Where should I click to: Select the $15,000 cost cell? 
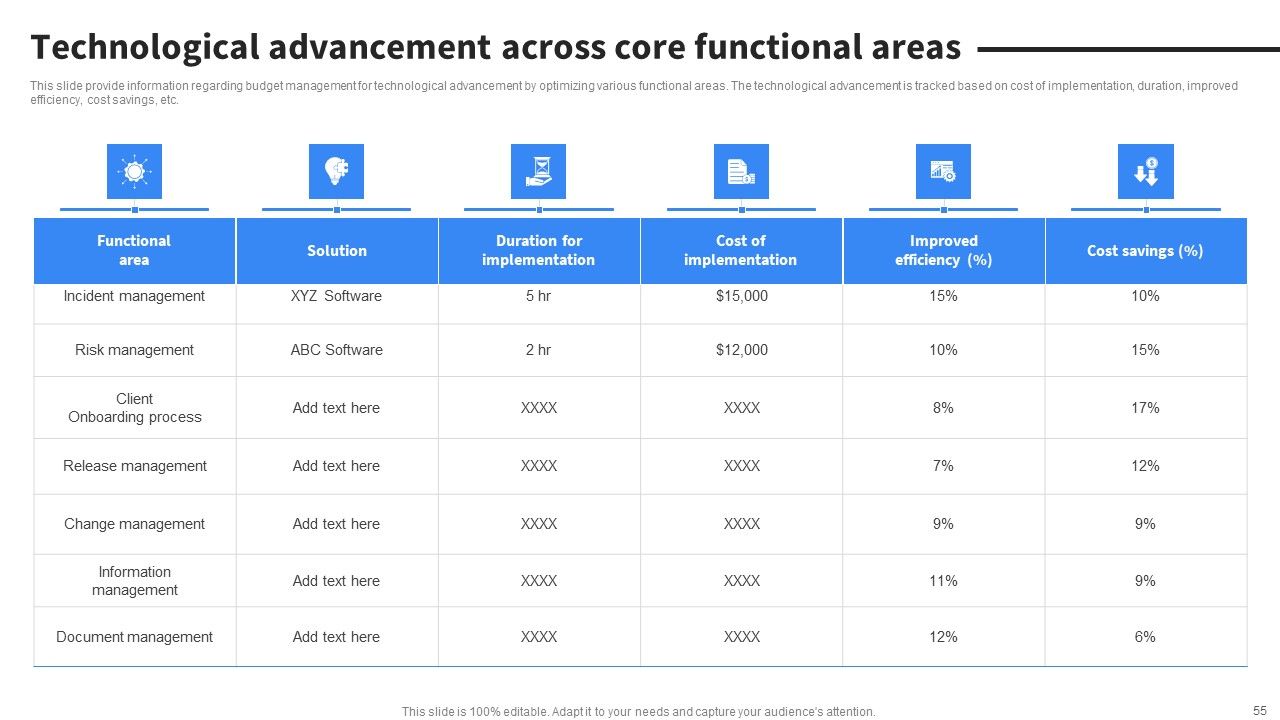(x=742, y=296)
